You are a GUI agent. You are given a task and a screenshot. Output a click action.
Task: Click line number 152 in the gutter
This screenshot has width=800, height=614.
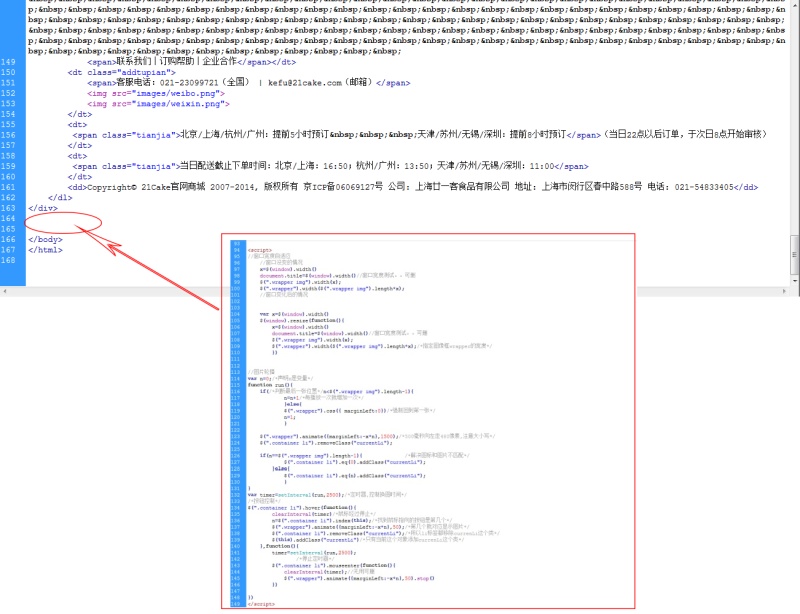[x=8, y=93]
